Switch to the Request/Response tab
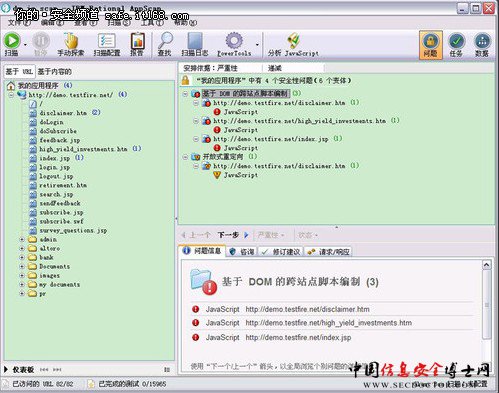Viewport: 499px width, 393px height. coord(328,252)
